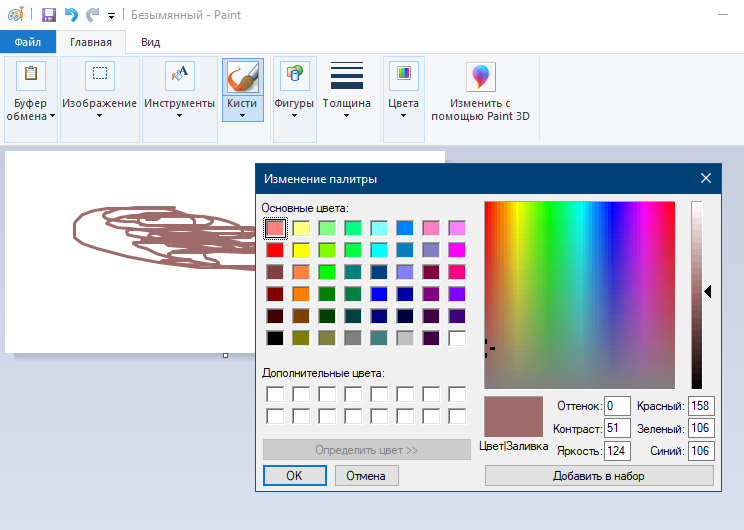Select the white basic color swatch
Viewport: 744px width, 530px height.
(x=457, y=338)
